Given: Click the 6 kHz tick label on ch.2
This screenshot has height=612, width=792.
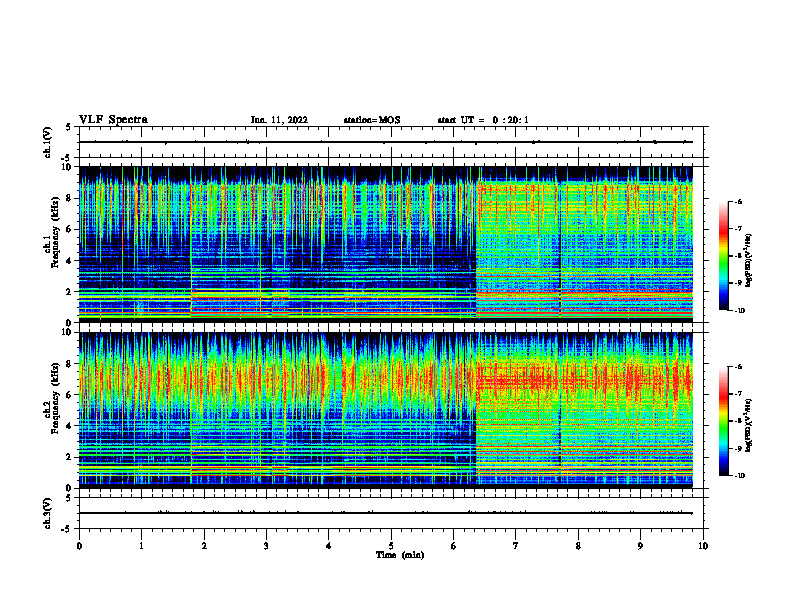Looking at the screenshot, I should tap(69, 395).
